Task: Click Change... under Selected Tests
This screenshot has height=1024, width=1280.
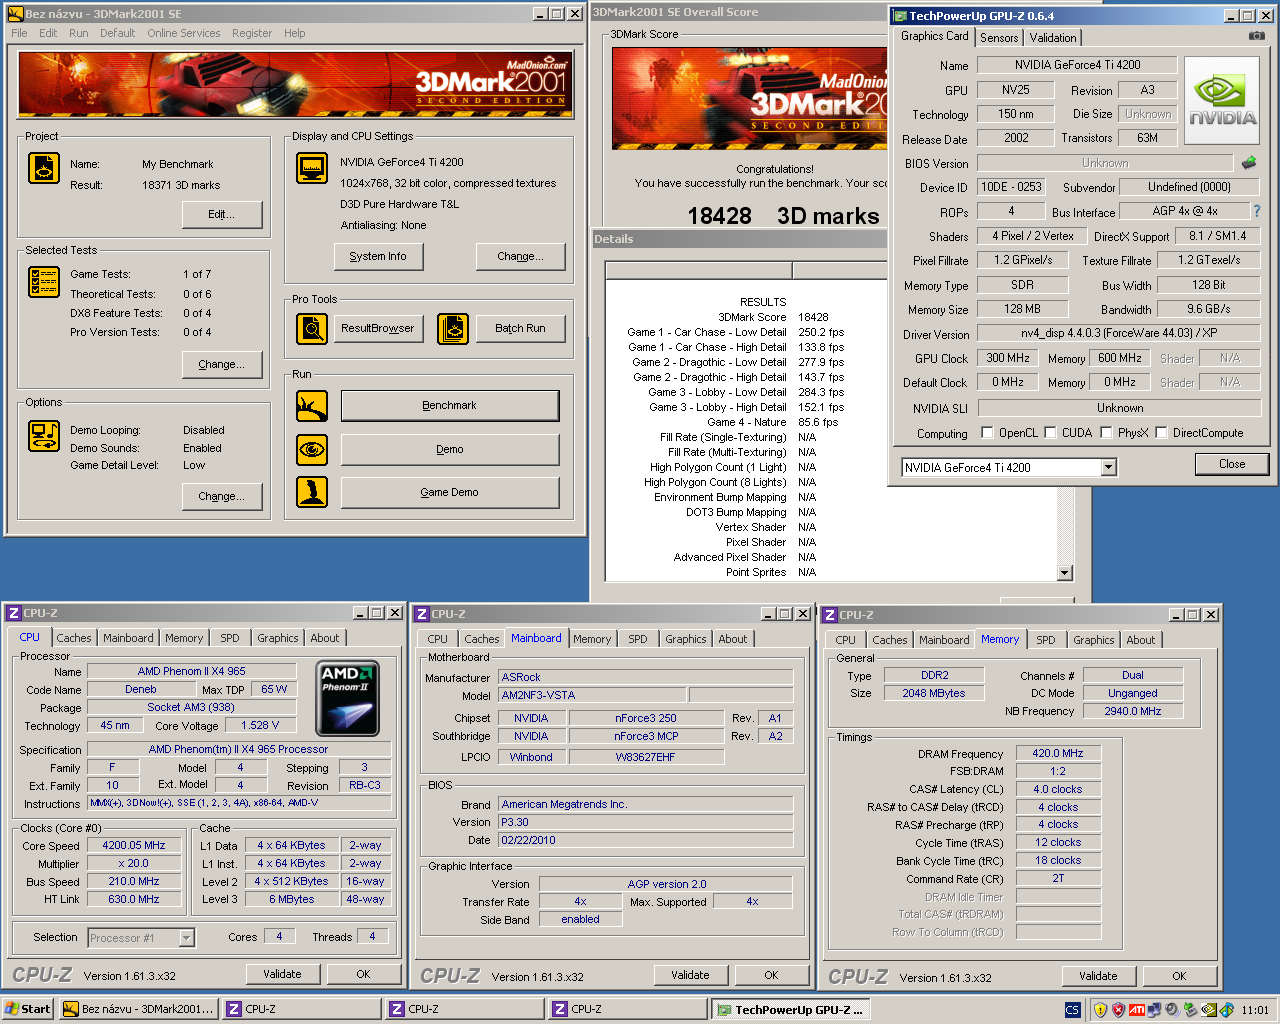Action: 222,365
